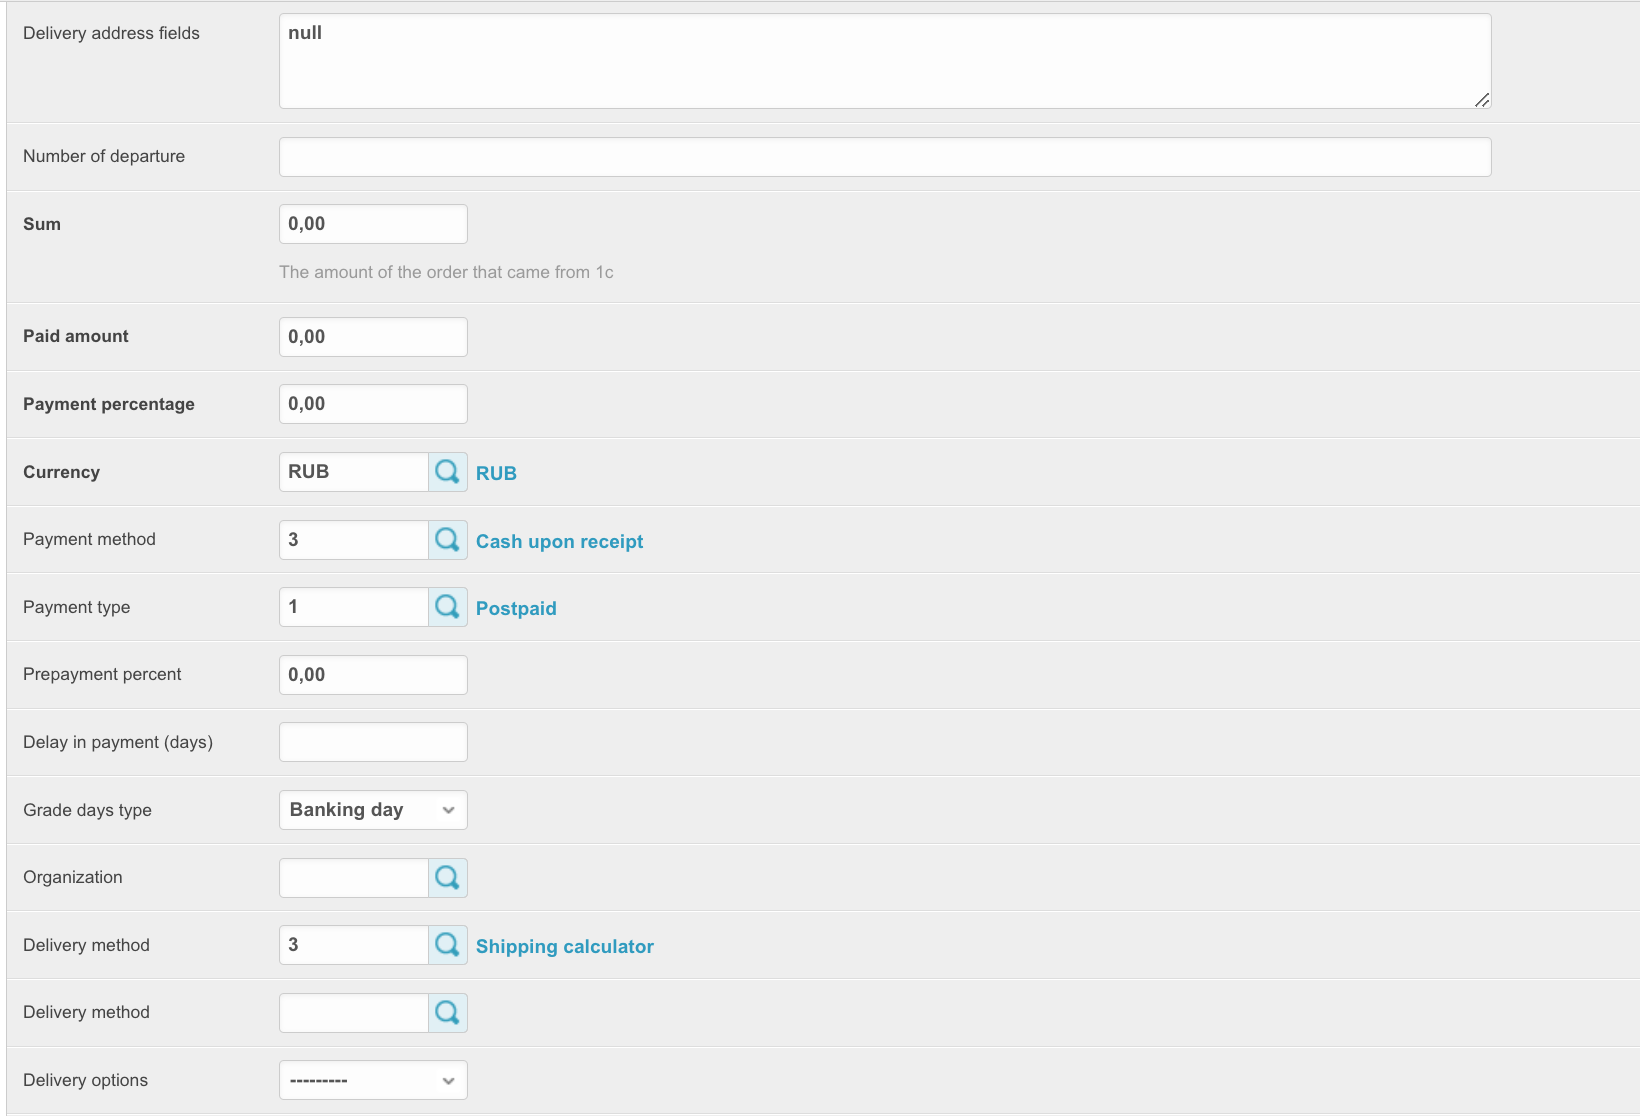Open the Payment type lookup icon

click(x=447, y=607)
